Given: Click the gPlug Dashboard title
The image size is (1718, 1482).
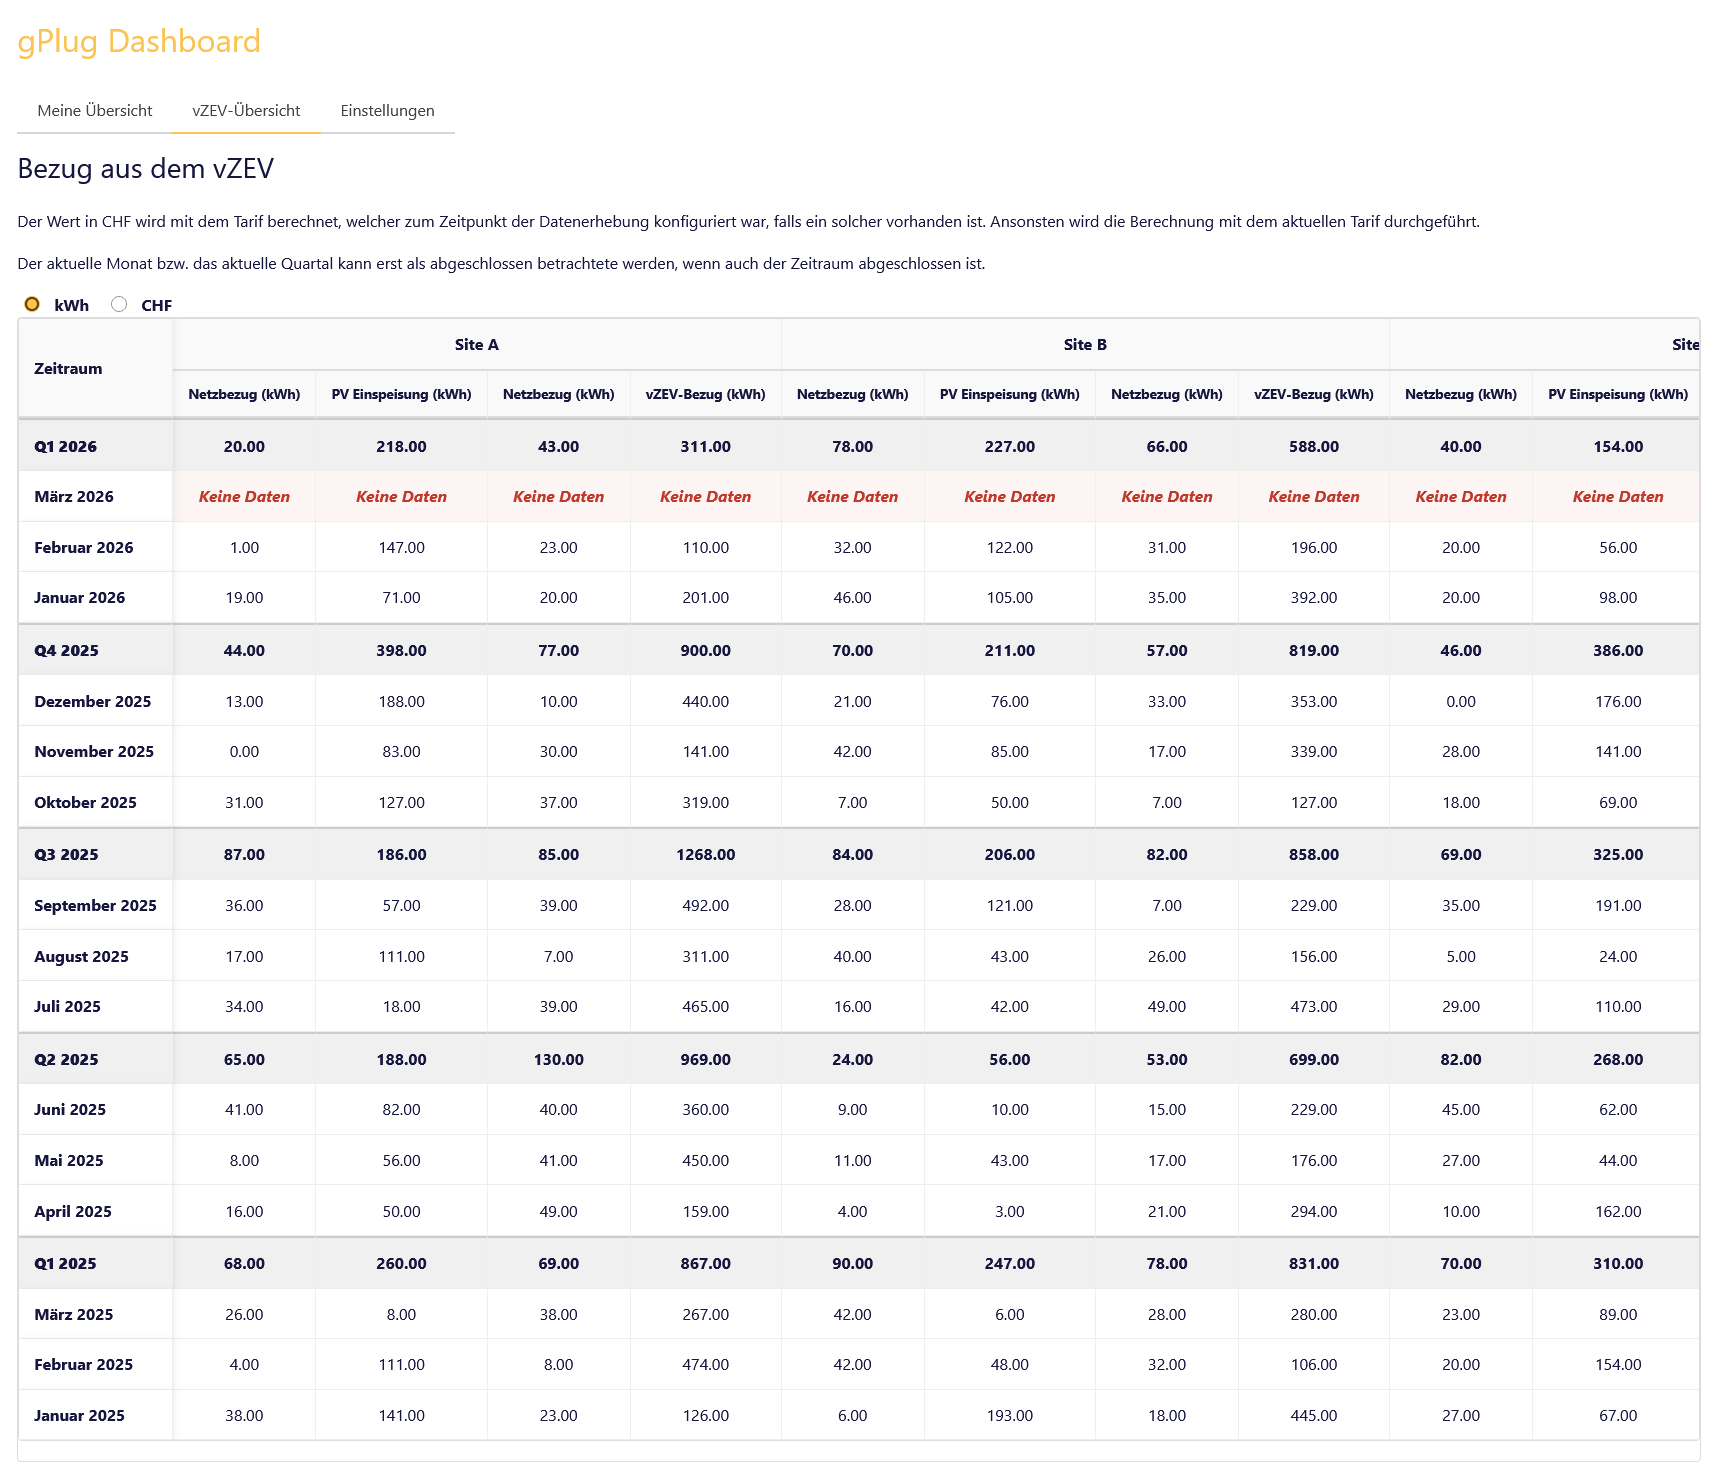Looking at the screenshot, I should 139,41.
